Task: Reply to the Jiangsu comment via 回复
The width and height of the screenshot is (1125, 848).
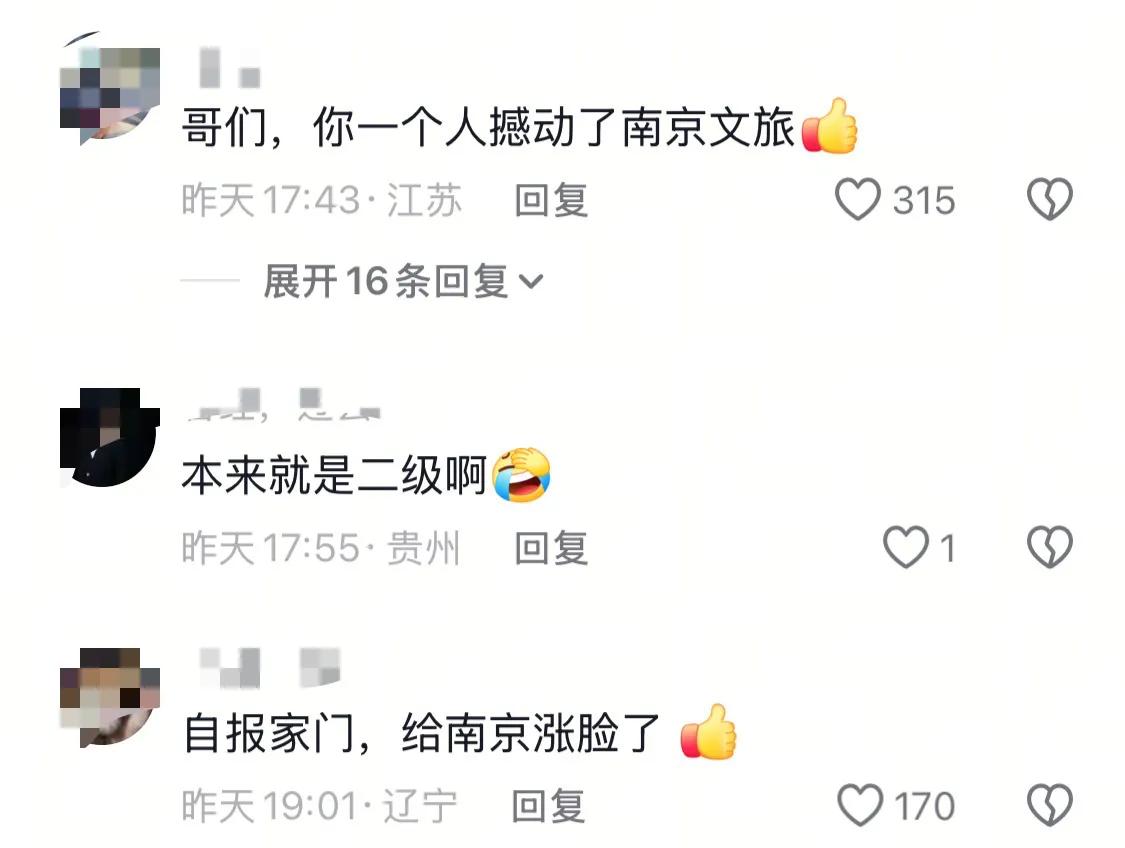Action: click(551, 200)
